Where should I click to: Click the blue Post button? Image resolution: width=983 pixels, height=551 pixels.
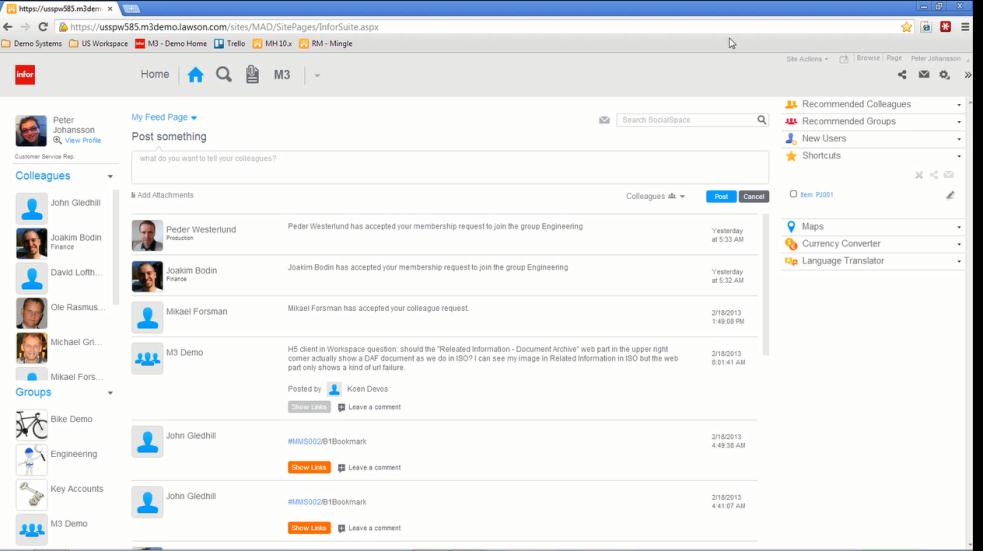click(721, 196)
